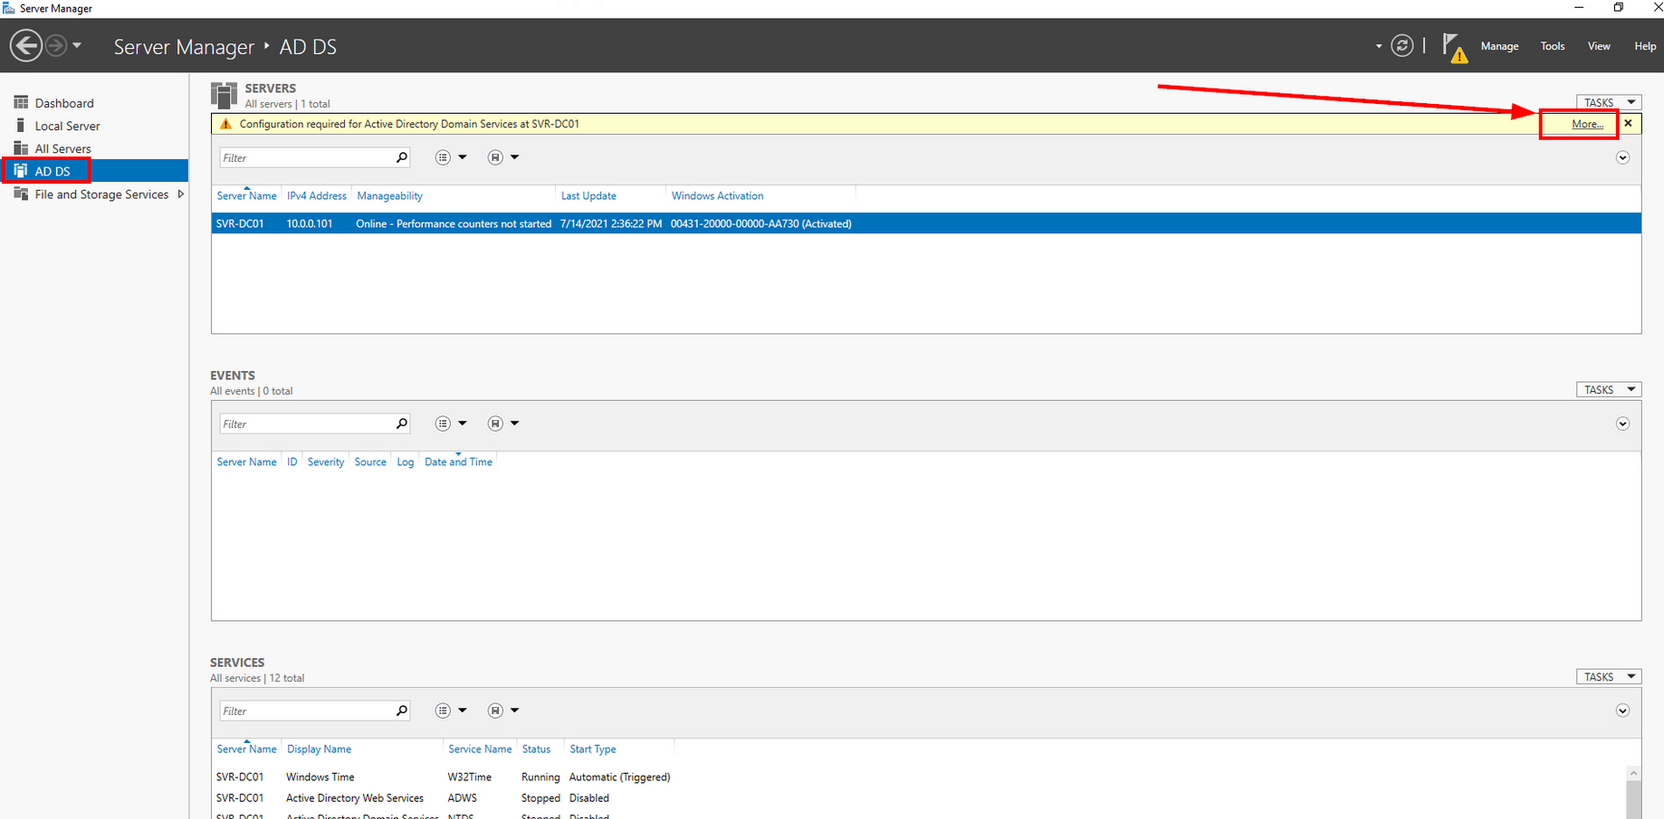
Task: Open the Manage menu
Action: point(1499,46)
